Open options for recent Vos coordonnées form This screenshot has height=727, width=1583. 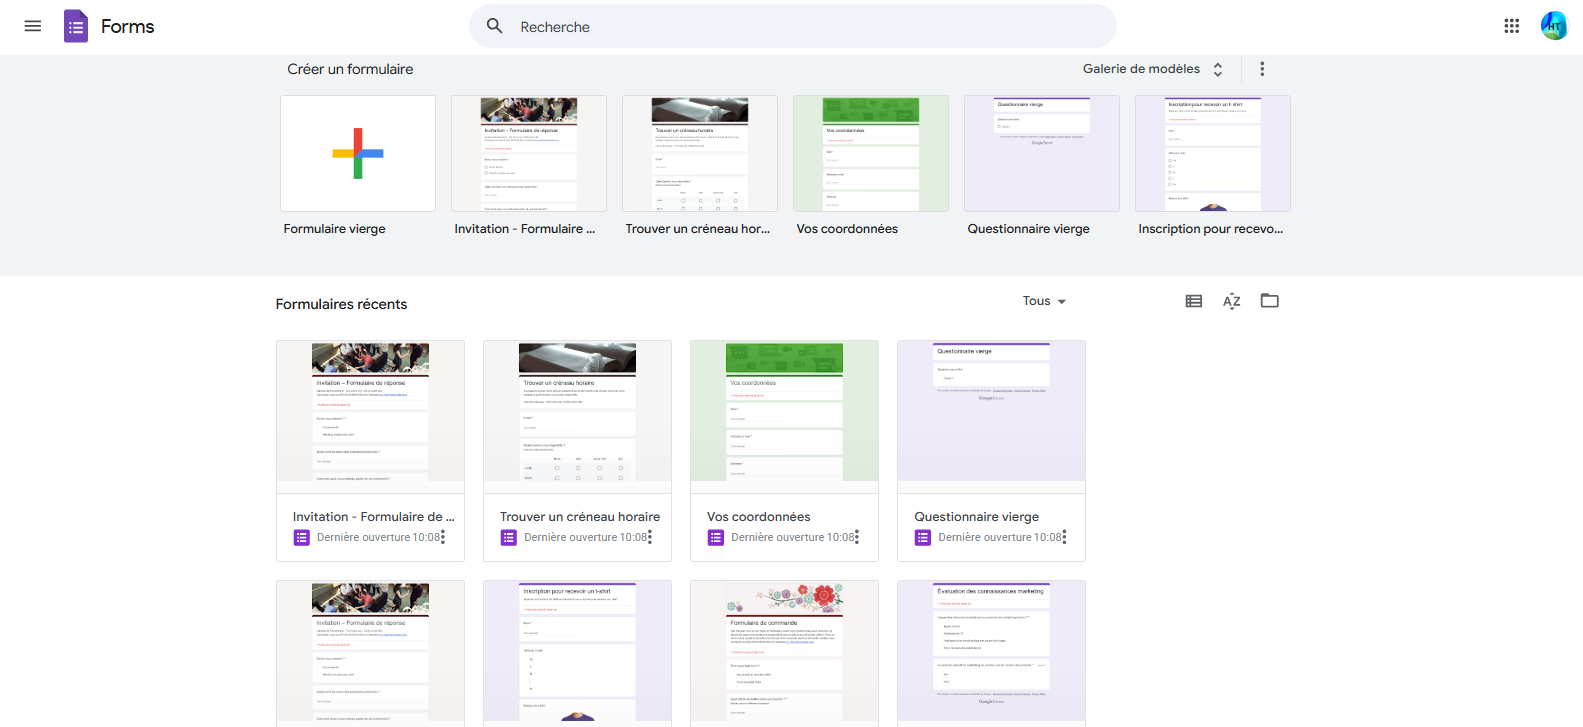[857, 537]
